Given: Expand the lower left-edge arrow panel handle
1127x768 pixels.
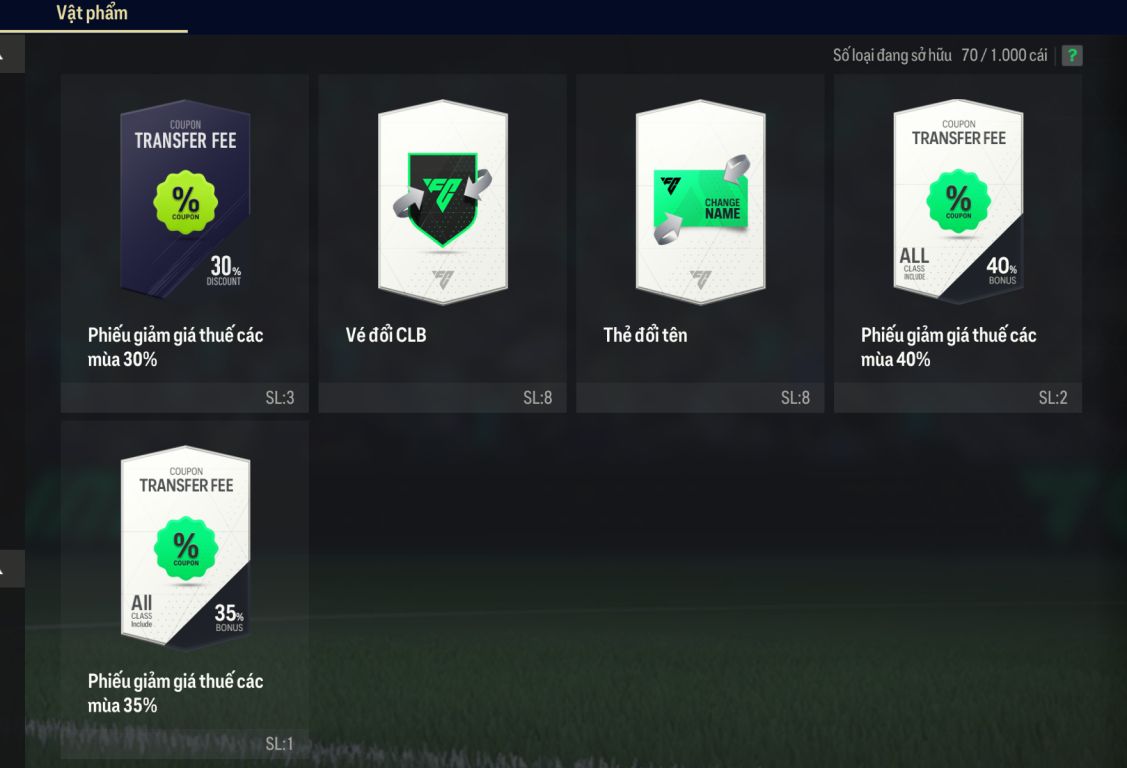Looking at the screenshot, I should tap(12, 569).
